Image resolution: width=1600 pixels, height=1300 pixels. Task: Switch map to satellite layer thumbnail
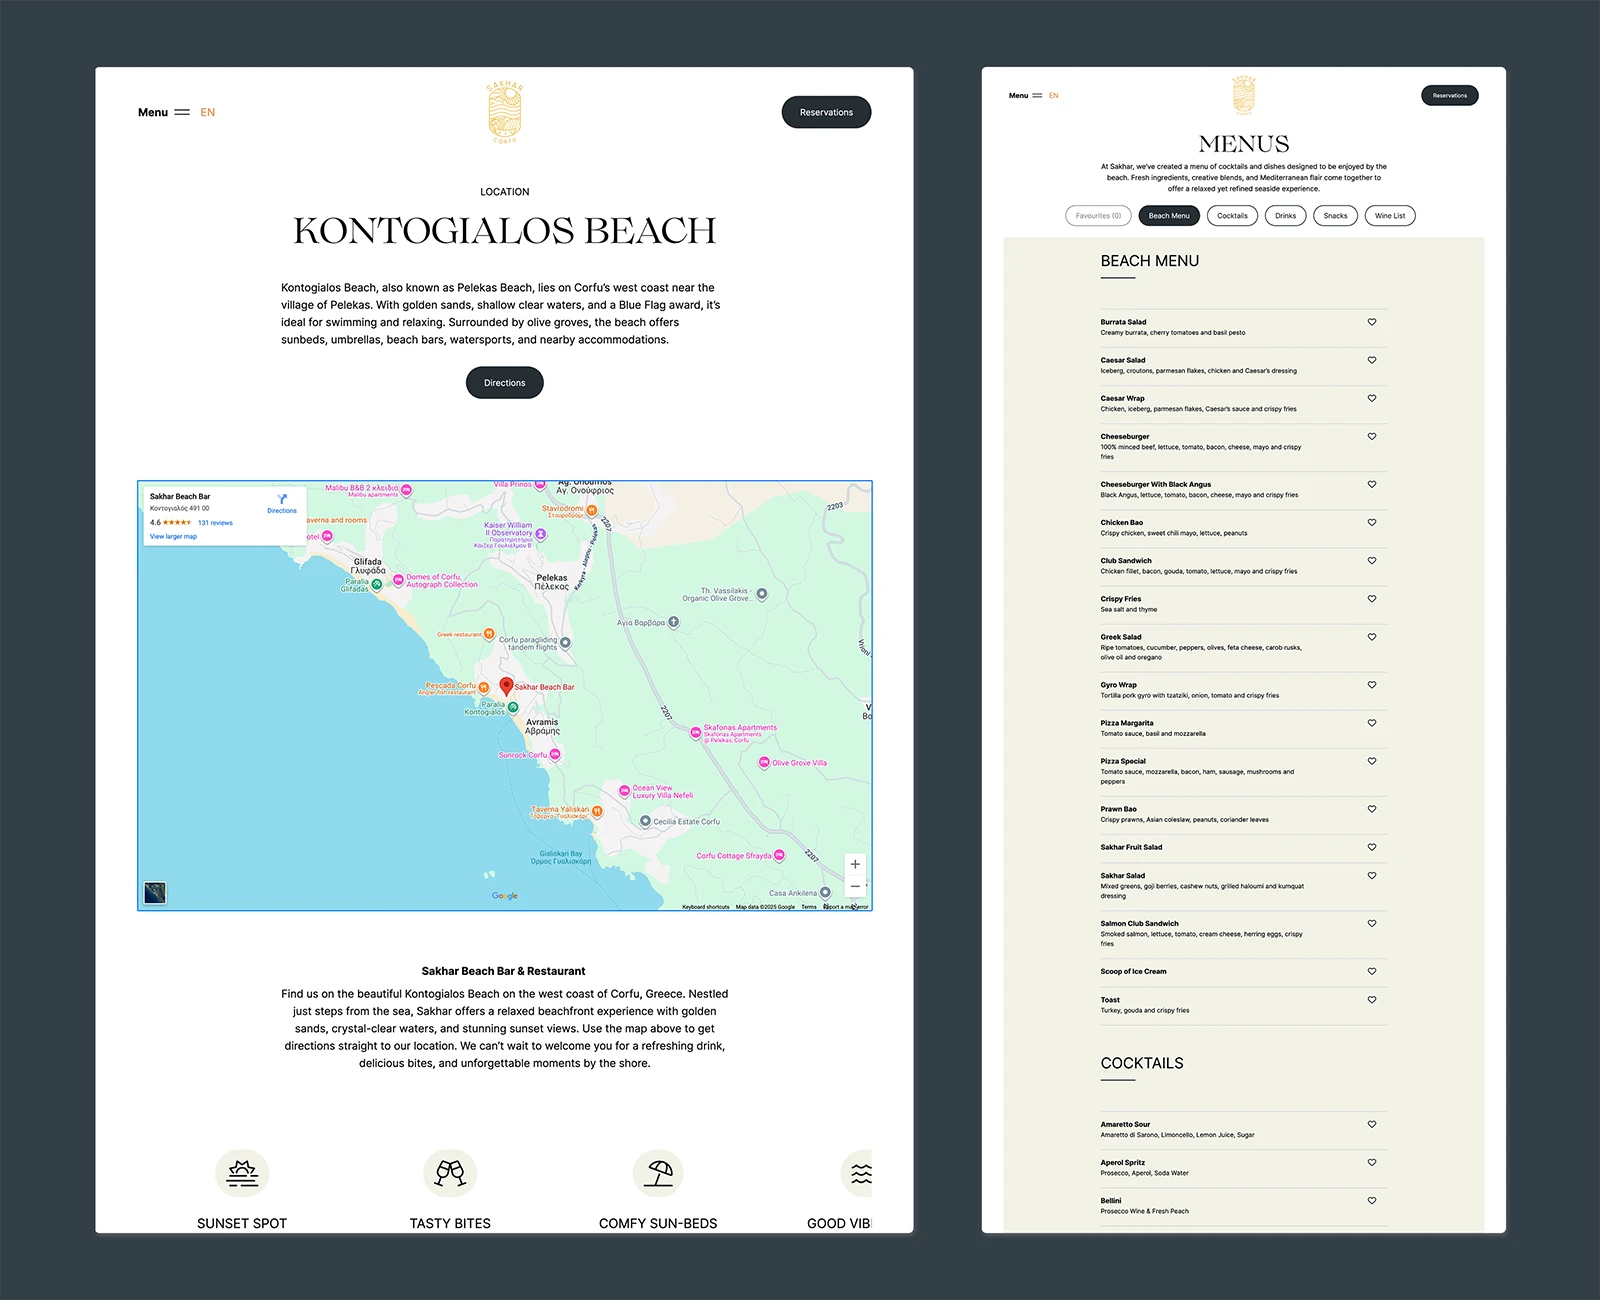tap(155, 893)
